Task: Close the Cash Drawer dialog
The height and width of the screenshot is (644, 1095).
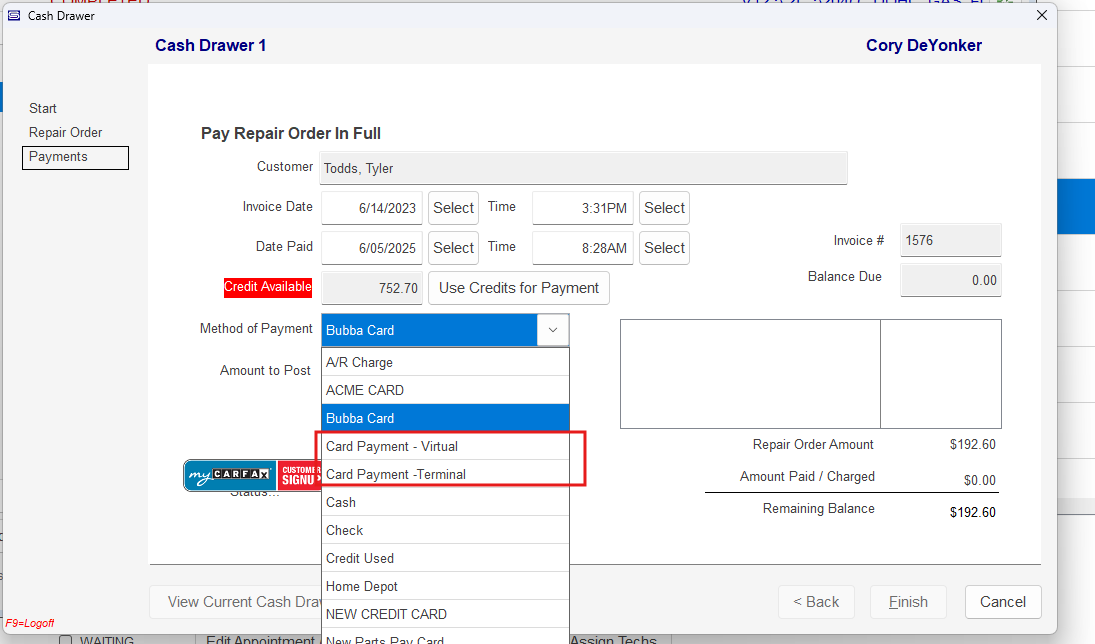Action: [1041, 15]
